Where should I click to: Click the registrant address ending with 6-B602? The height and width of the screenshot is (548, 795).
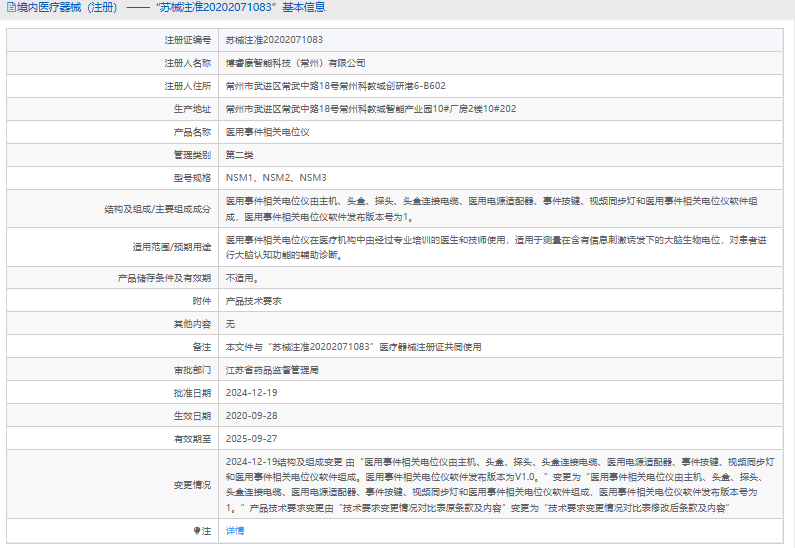click(336, 86)
